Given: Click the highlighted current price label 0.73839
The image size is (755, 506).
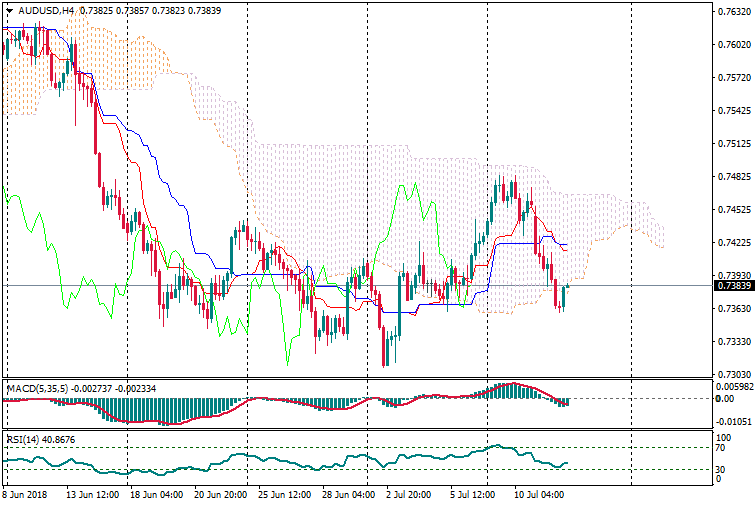Looking at the screenshot, I should click(x=734, y=286).
